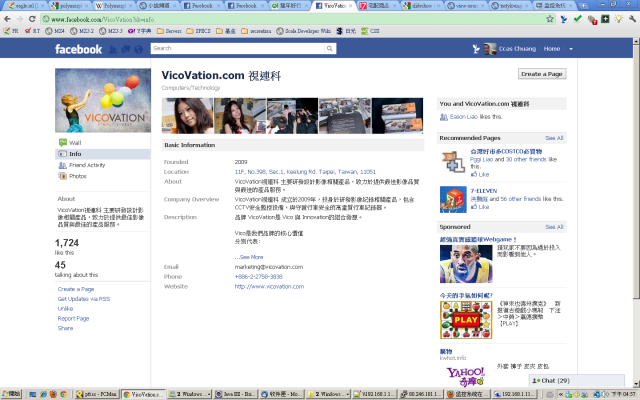Open the Servers bookmark folder
640x400 pixels.
[x=169, y=31]
